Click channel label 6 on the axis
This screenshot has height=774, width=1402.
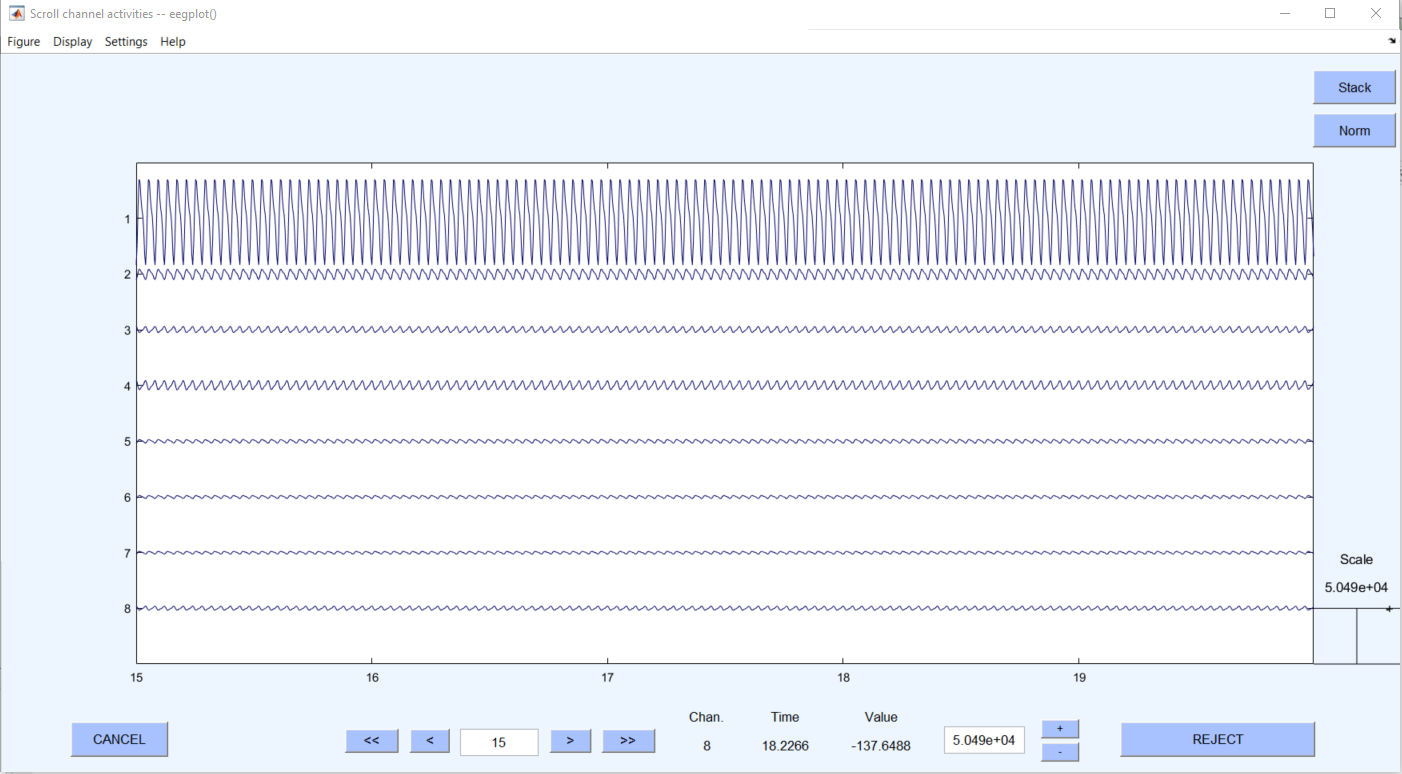coord(128,497)
